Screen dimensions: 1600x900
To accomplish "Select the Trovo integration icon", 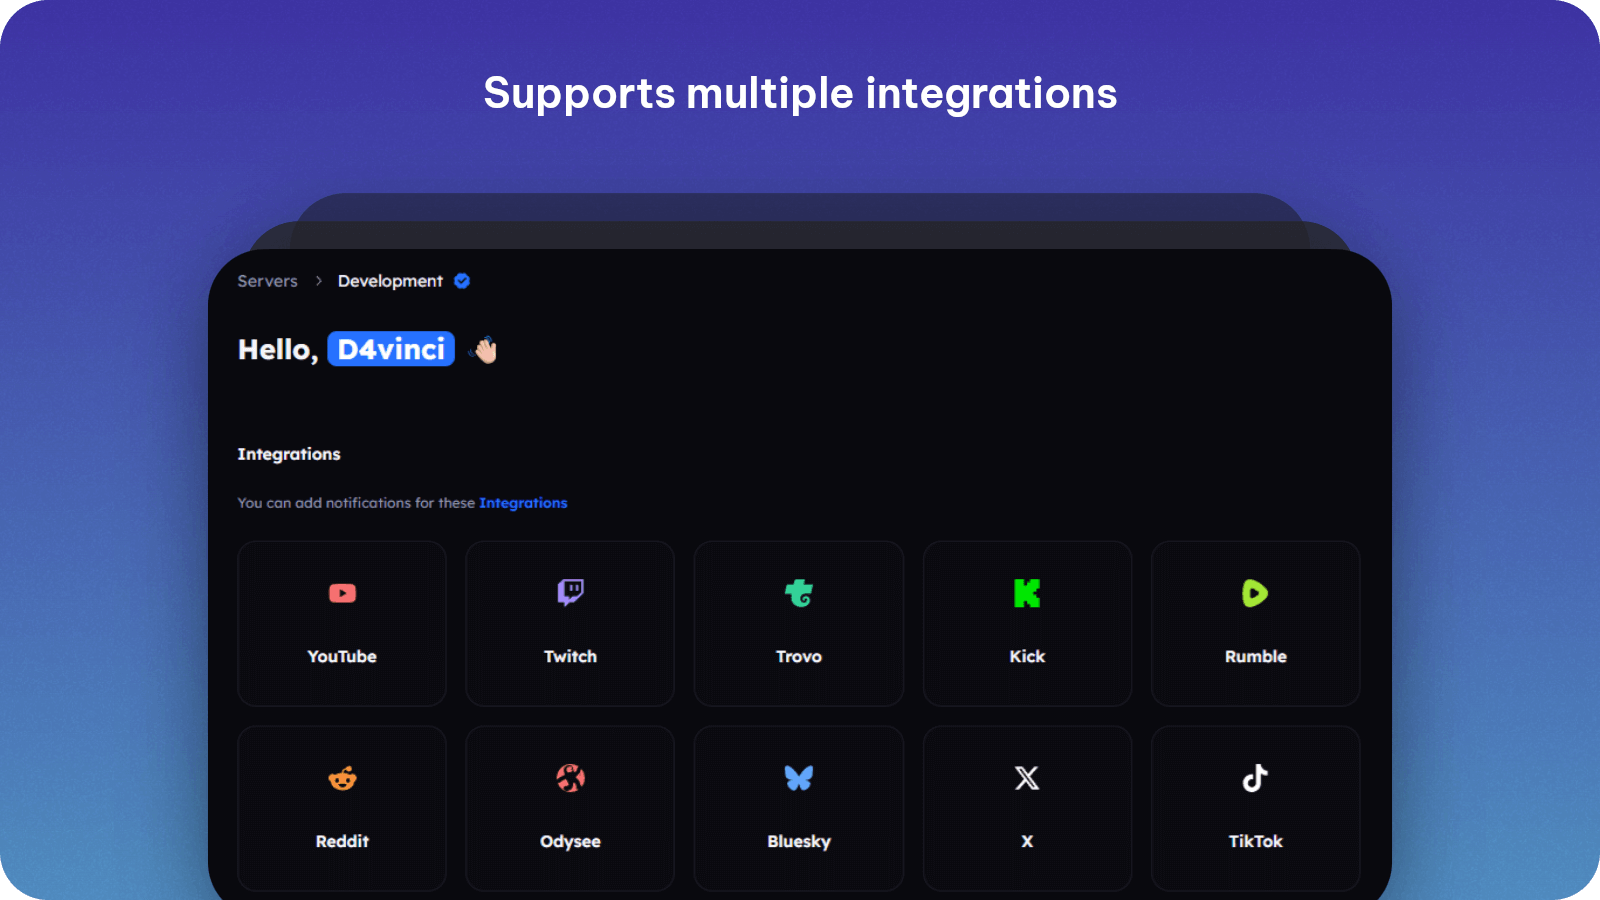I will coord(798,593).
